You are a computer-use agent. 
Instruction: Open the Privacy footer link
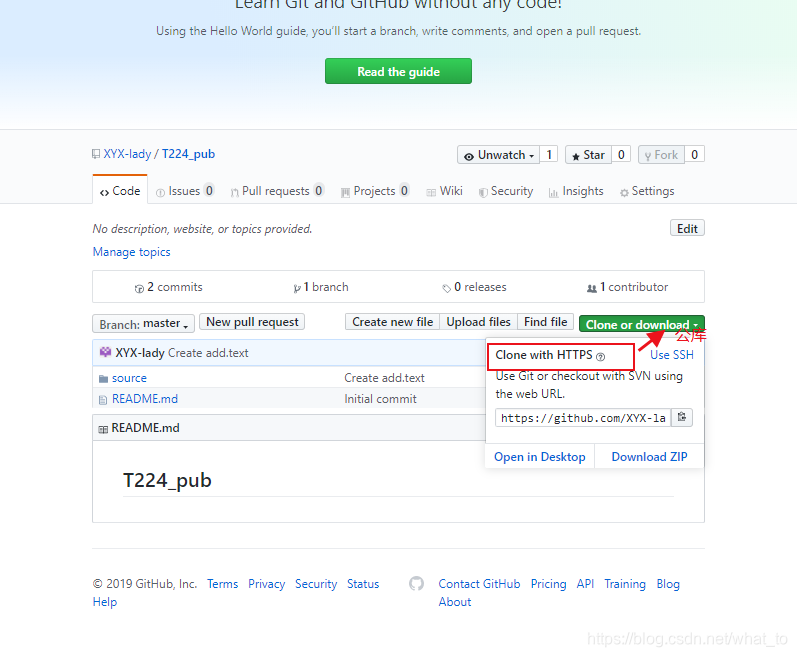pyautogui.click(x=266, y=584)
